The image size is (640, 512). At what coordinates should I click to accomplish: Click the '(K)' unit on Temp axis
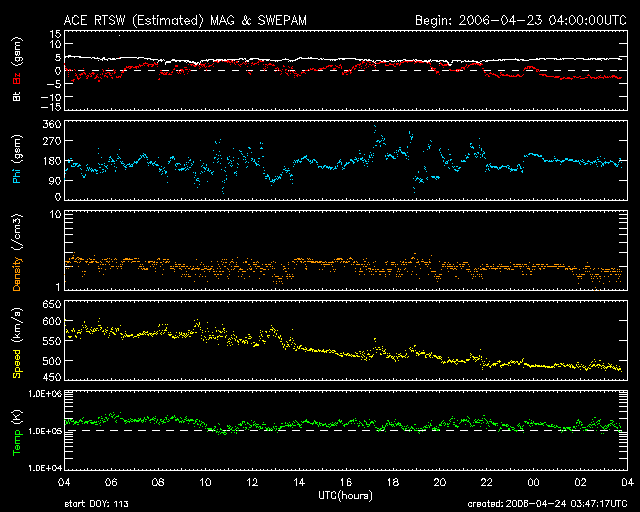point(17,417)
